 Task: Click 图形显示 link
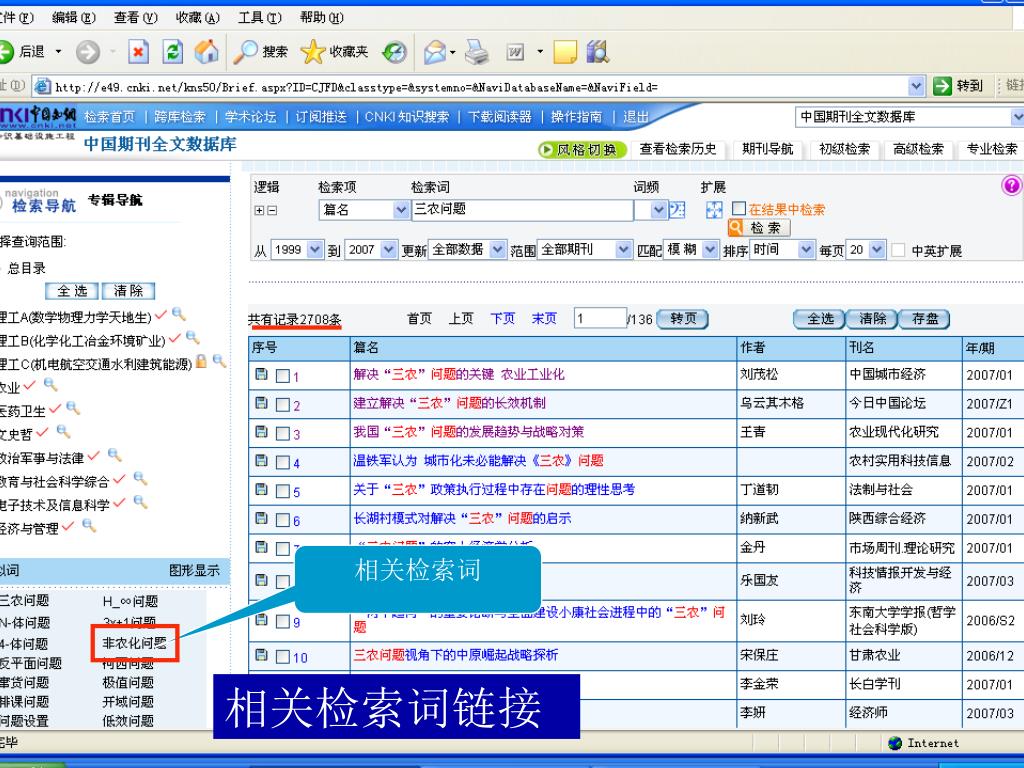point(194,570)
